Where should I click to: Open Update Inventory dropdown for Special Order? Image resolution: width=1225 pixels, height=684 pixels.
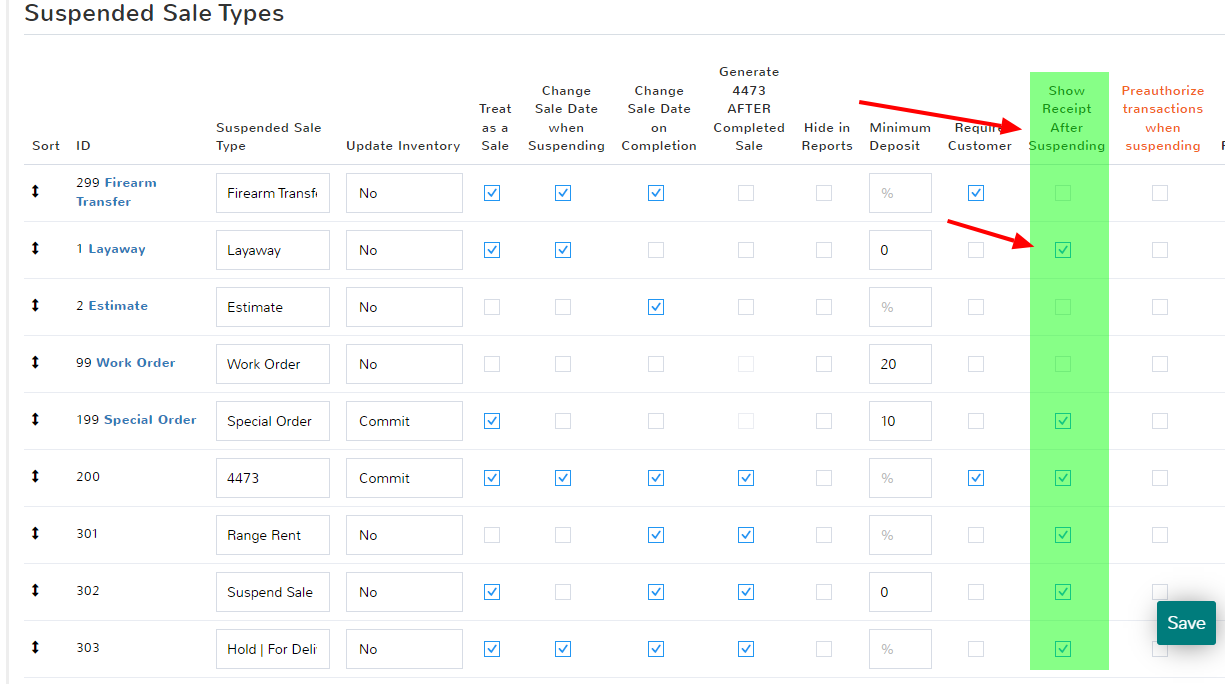[x=404, y=421]
